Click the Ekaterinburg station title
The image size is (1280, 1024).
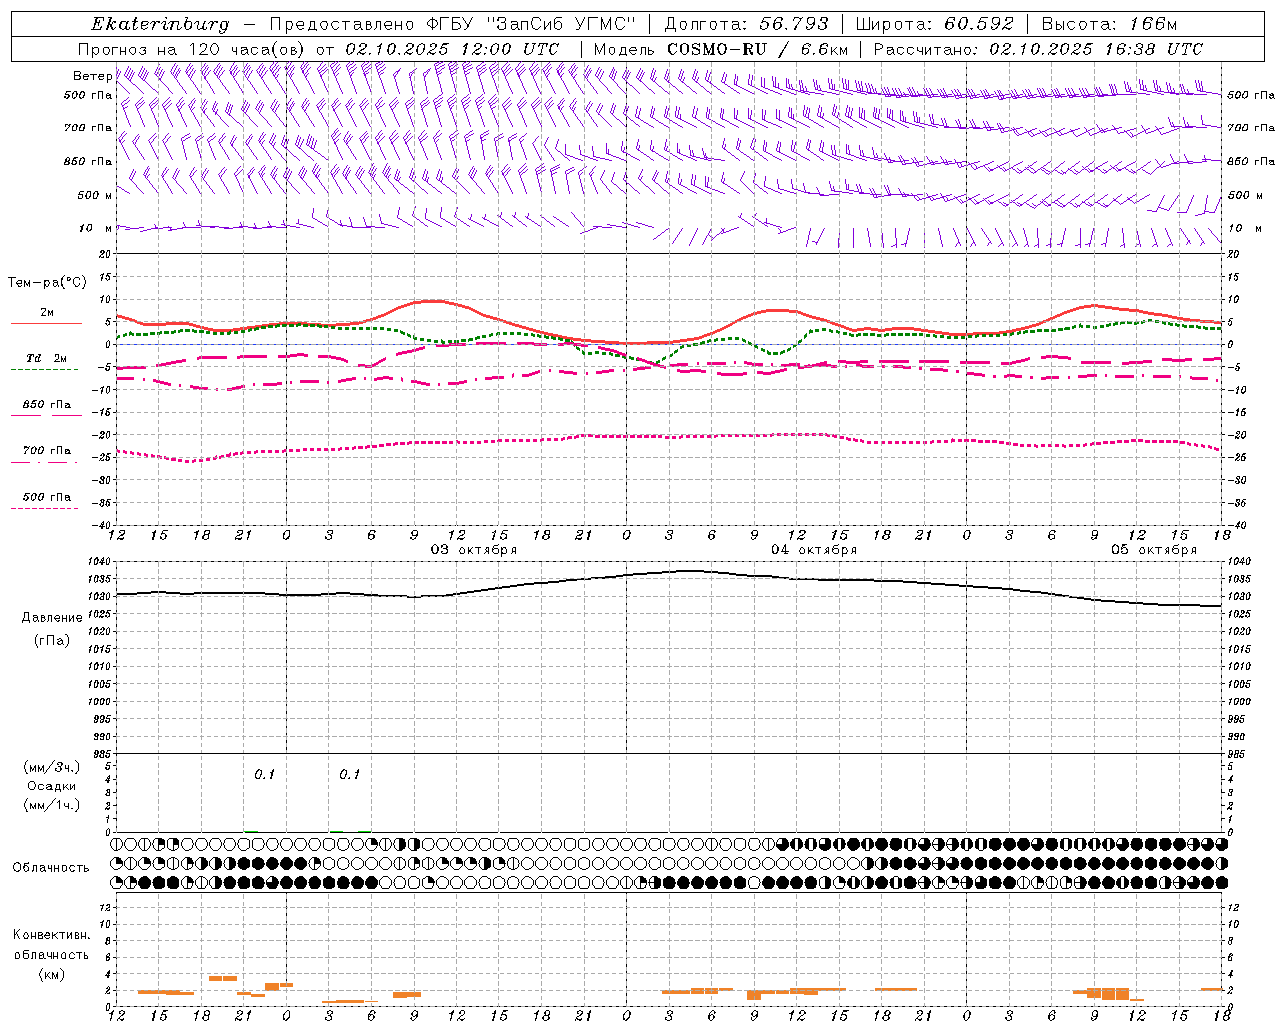click(x=160, y=24)
